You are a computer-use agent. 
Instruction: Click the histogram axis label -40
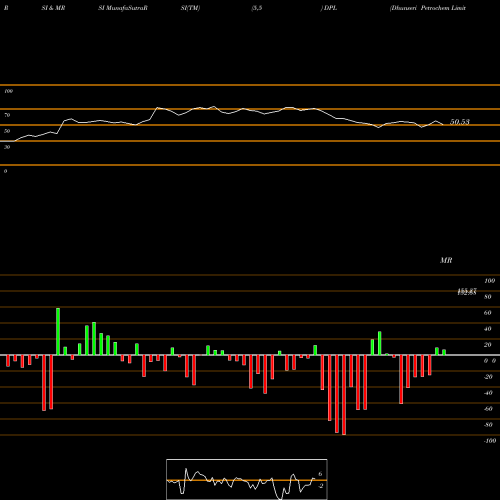pos(488,393)
